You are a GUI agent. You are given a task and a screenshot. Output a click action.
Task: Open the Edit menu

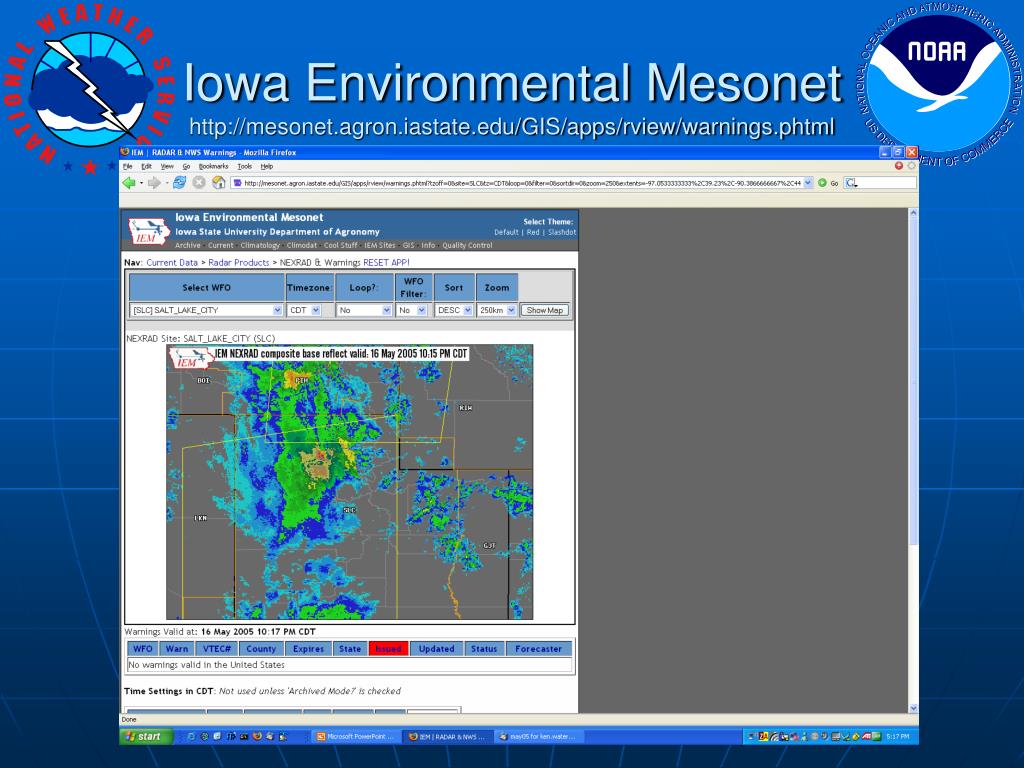point(146,167)
